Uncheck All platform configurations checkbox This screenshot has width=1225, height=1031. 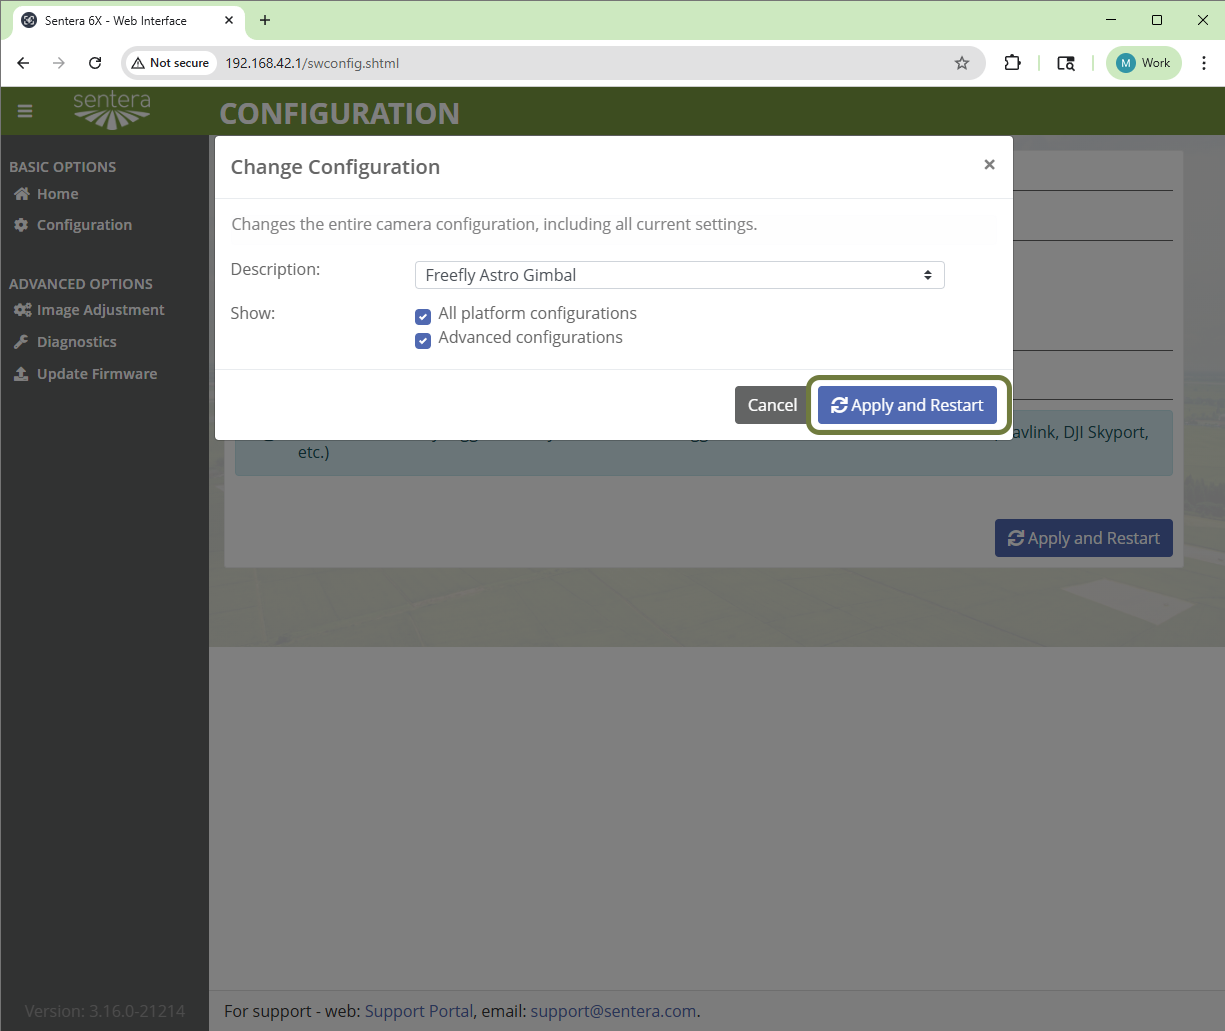pos(423,317)
